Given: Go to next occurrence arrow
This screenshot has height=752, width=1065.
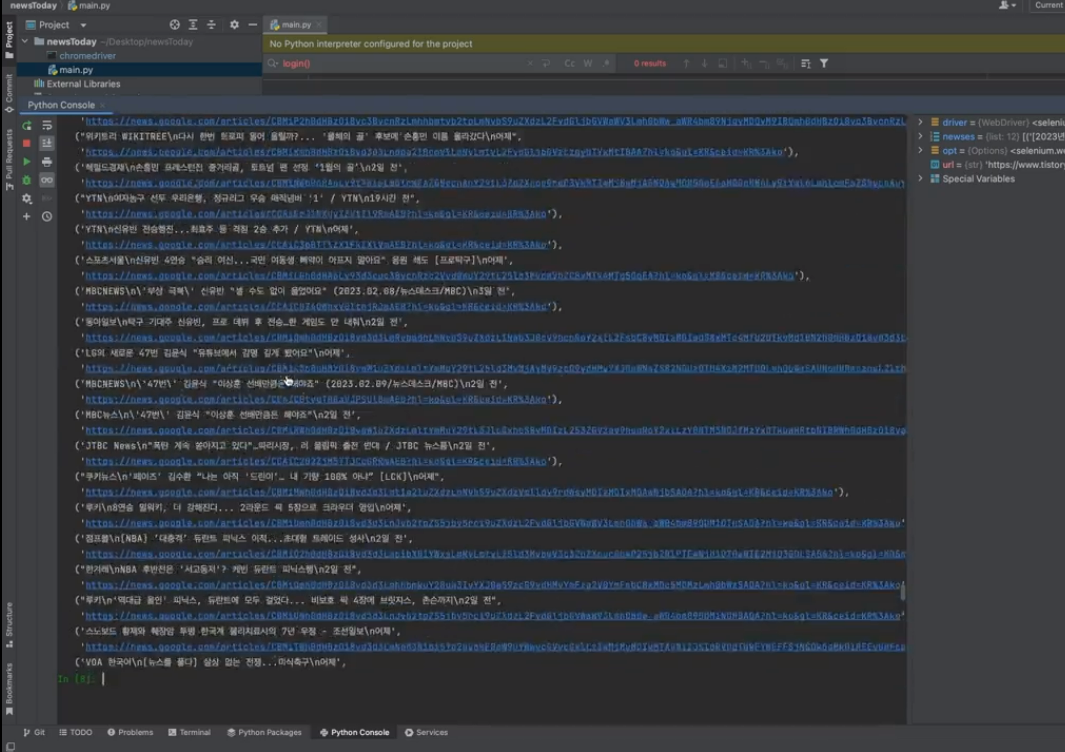Looking at the screenshot, I should [x=704, y=63].
